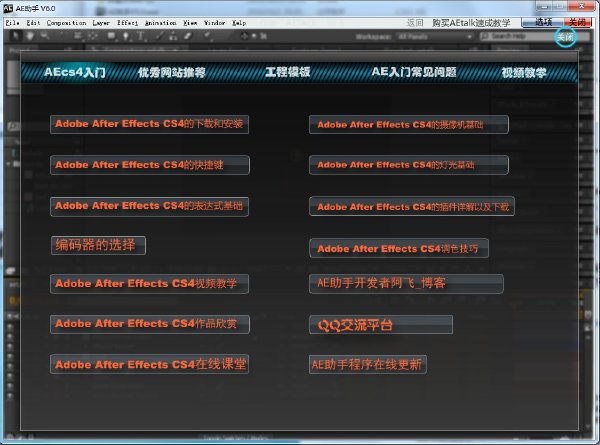Switch to the 优秀网站推荐 tab

point(171,72)
